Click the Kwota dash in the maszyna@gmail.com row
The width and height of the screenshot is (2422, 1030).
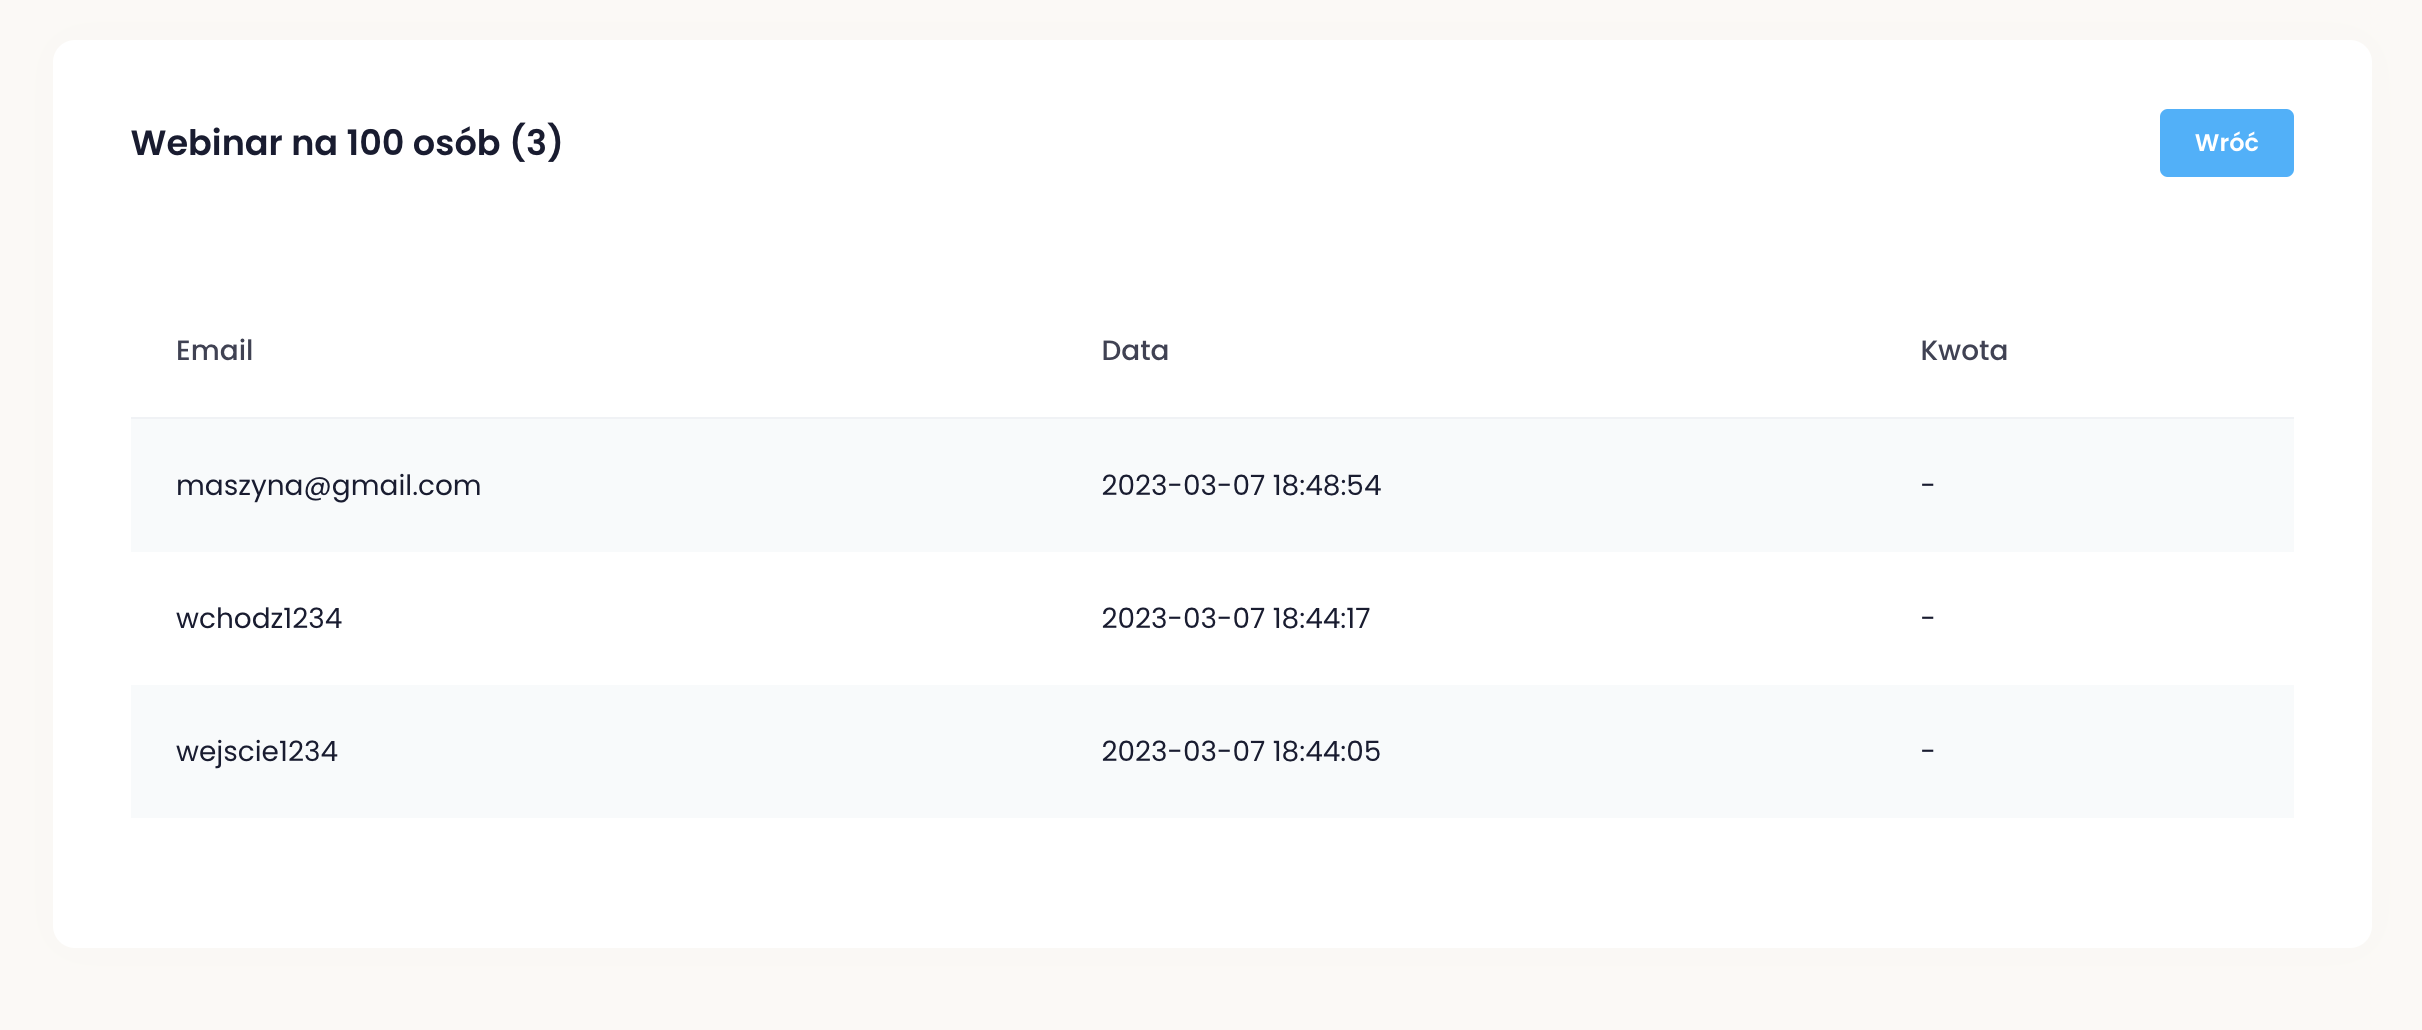click(1927, 486)
